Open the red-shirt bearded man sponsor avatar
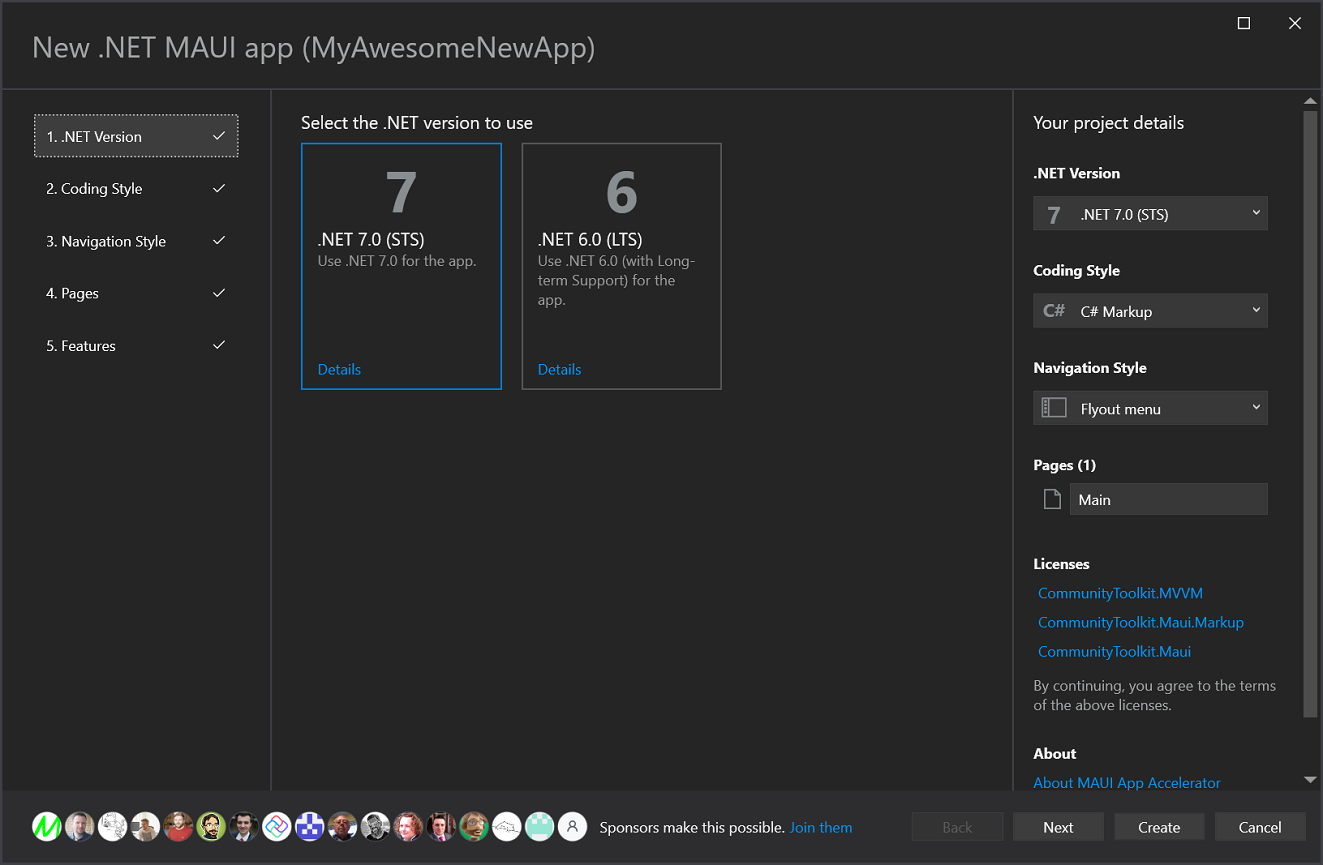 [178, 826]
